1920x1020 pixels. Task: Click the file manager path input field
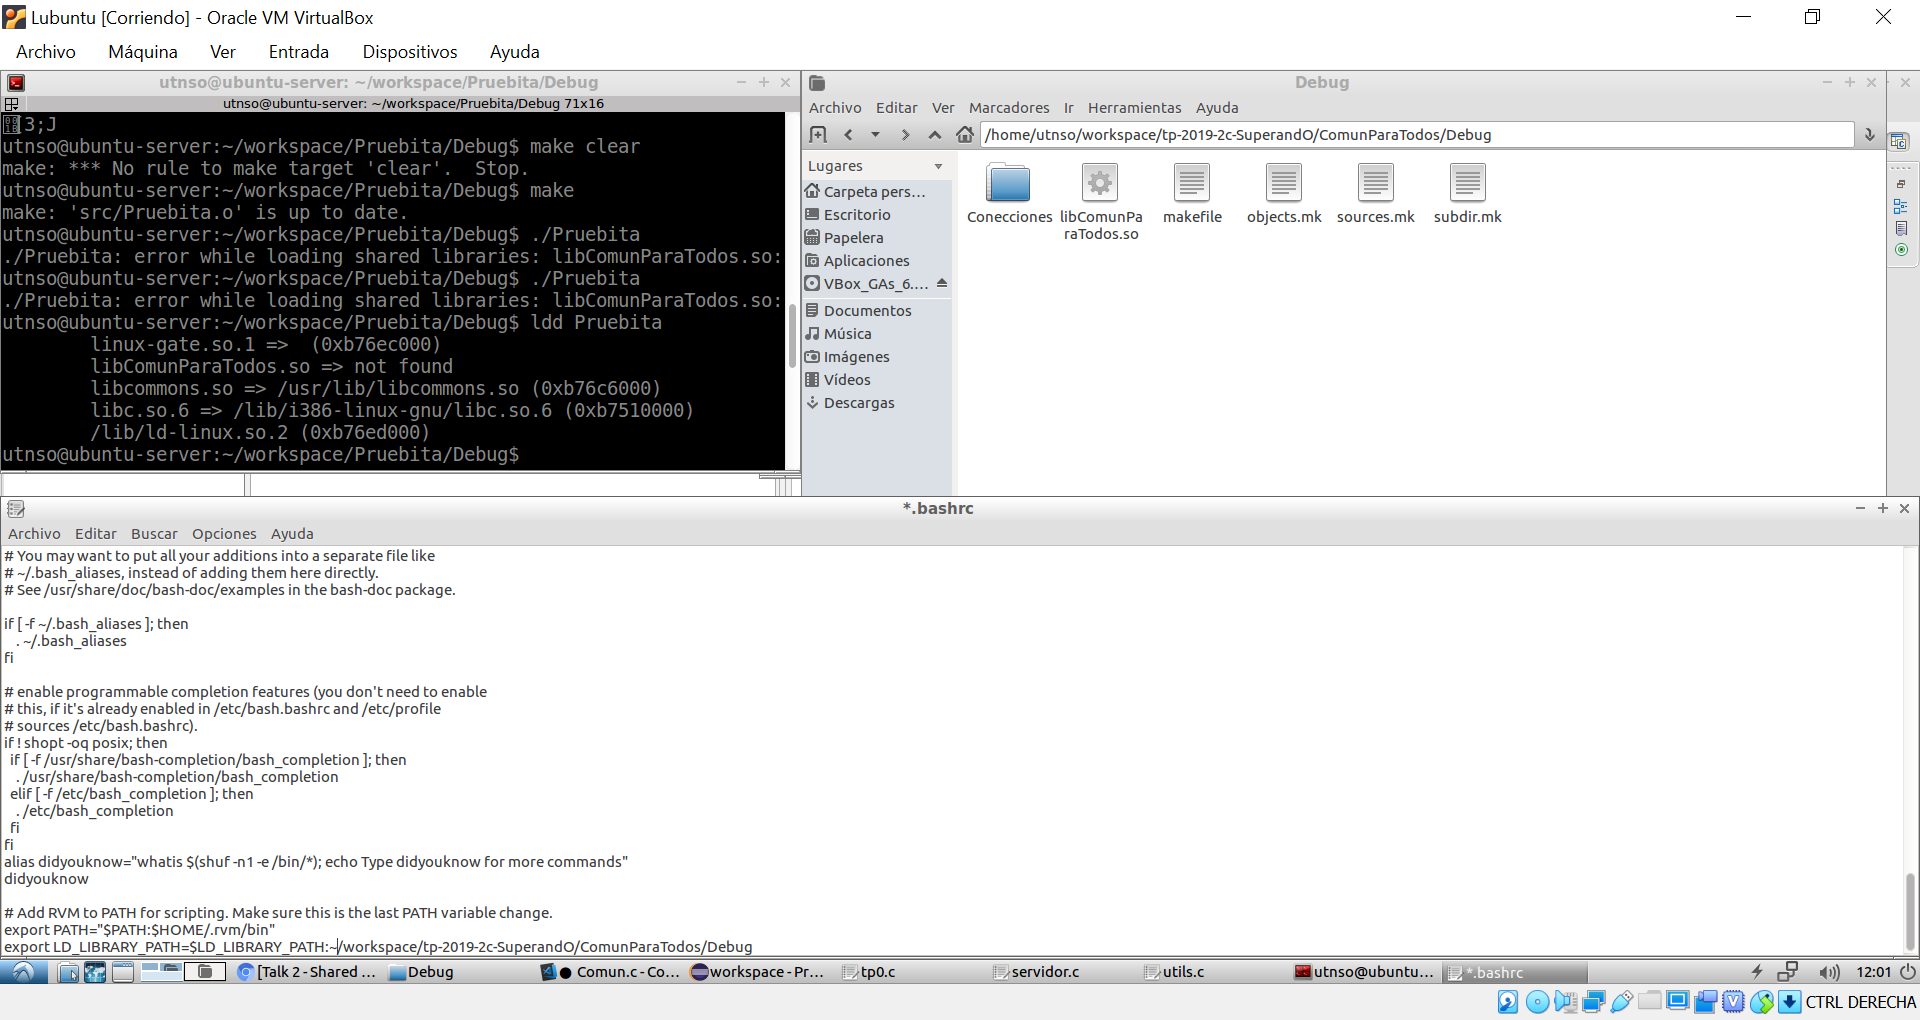pos(1415,135)
